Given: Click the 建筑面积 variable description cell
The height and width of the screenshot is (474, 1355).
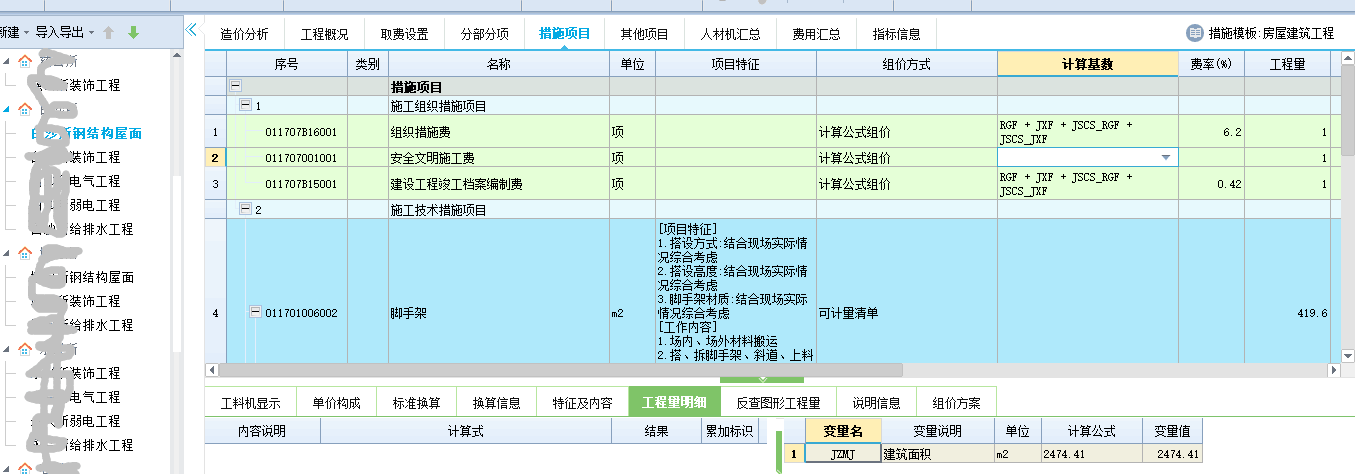Looking at the screenshot, I should [937, 454].
